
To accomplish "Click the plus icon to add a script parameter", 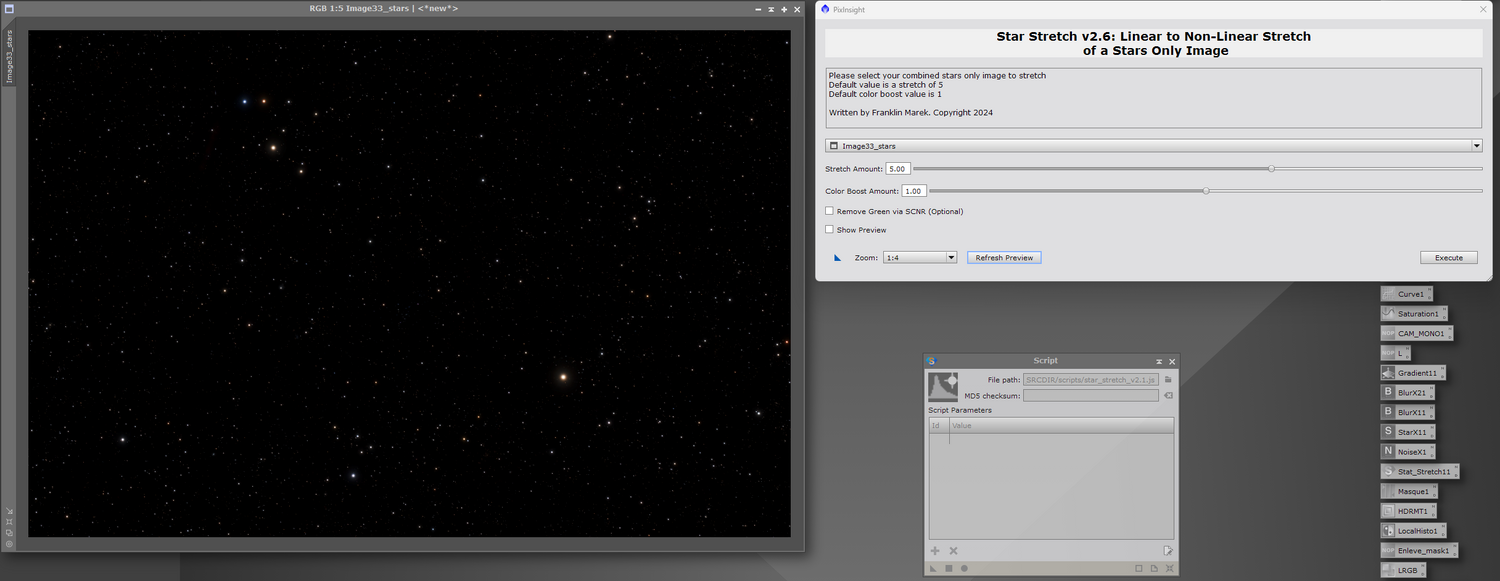I will point(935,551).
